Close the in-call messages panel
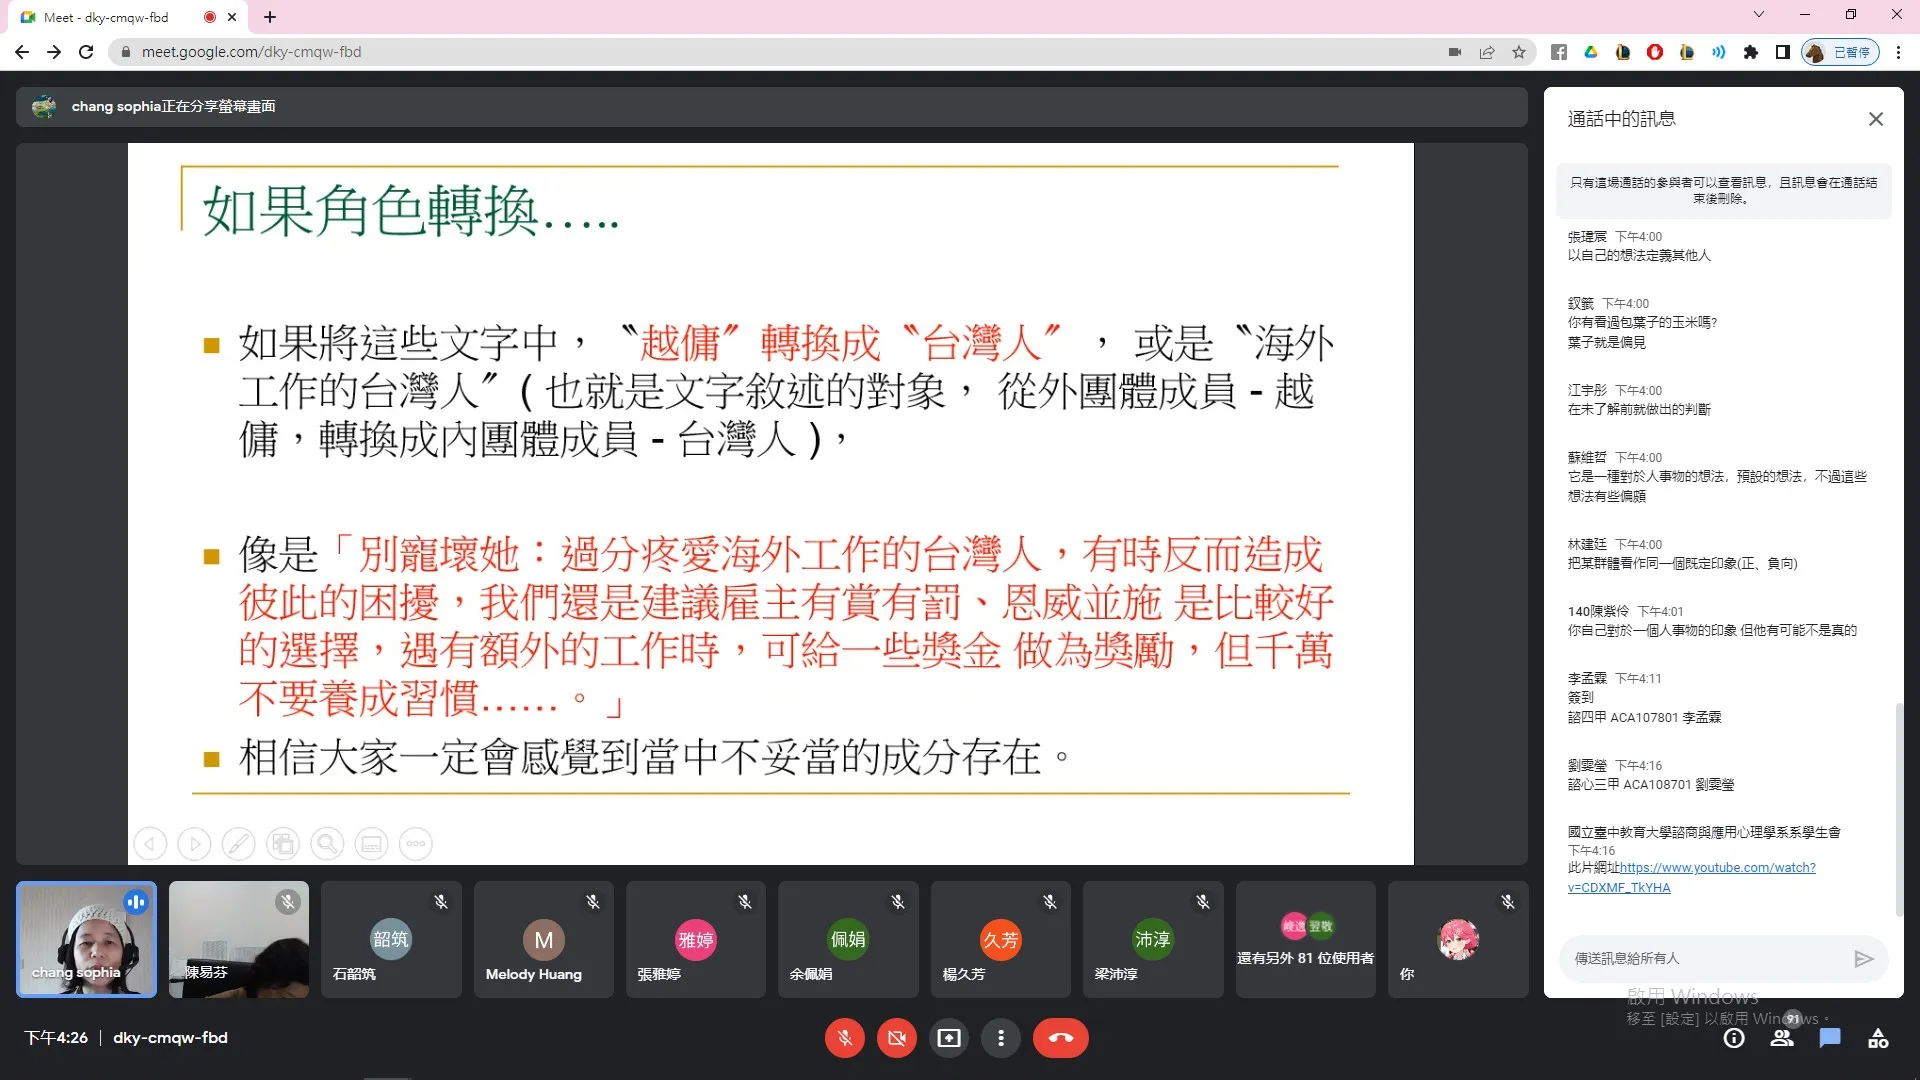The image size is (1920, 1080). click(x=1876, y=119)
